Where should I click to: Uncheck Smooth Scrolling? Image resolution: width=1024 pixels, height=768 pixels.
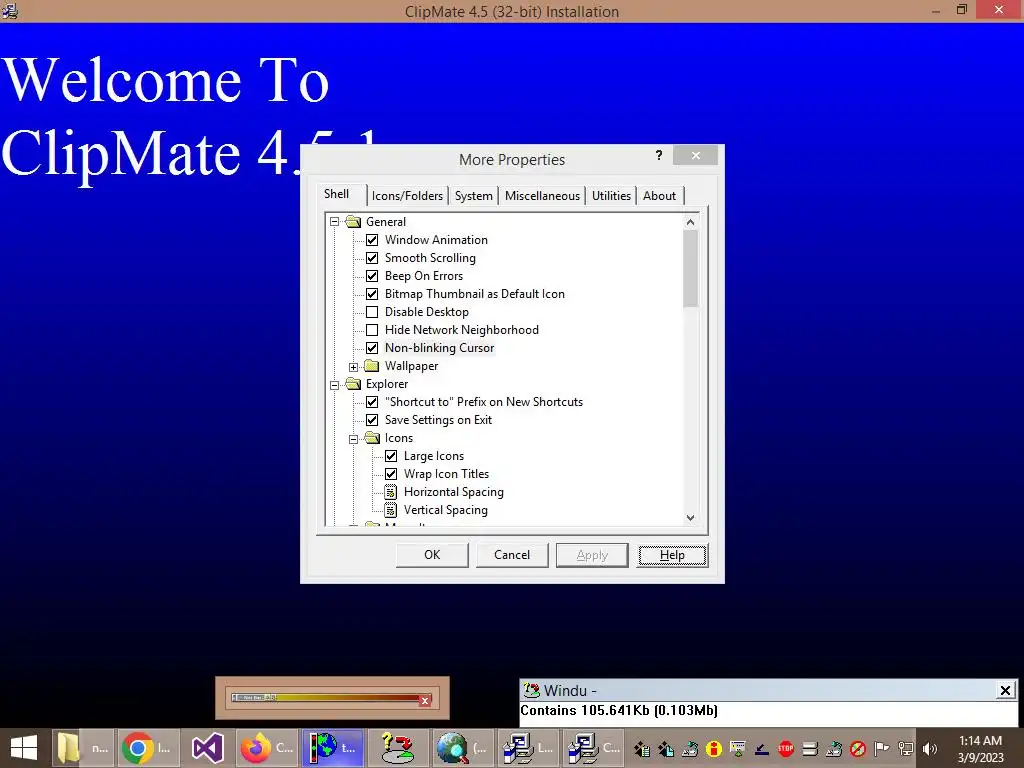click(x=372, y=258)
